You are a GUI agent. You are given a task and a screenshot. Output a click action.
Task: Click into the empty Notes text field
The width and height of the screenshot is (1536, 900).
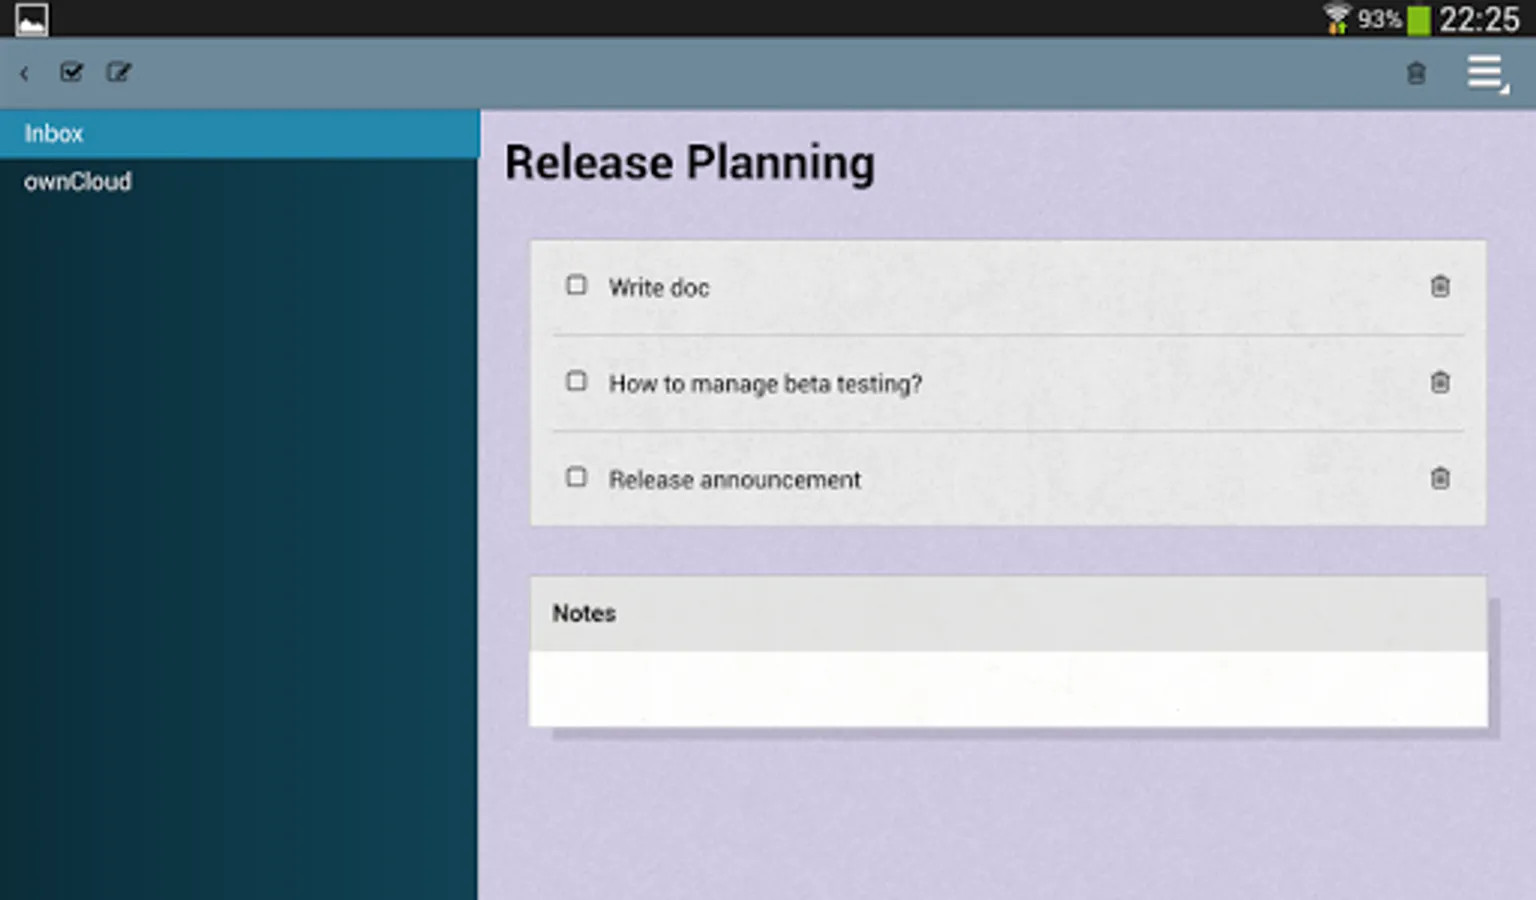pyautogui.click(x=1008, y=689)
